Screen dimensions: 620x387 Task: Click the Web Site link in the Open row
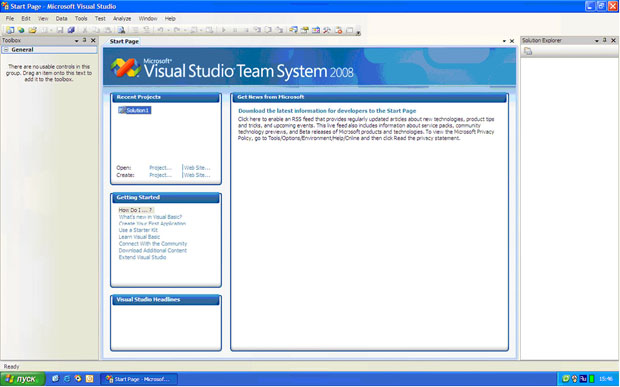[197, 168]
